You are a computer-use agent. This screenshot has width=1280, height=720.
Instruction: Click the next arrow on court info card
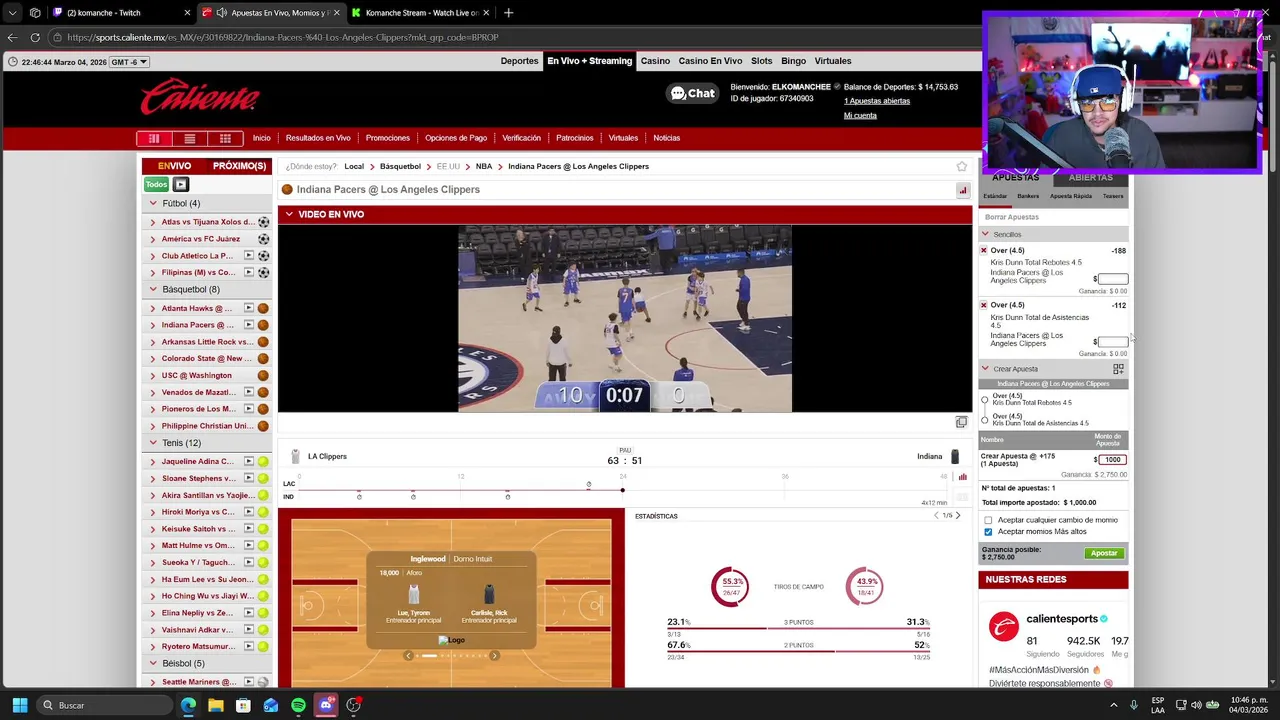point(494,656)
